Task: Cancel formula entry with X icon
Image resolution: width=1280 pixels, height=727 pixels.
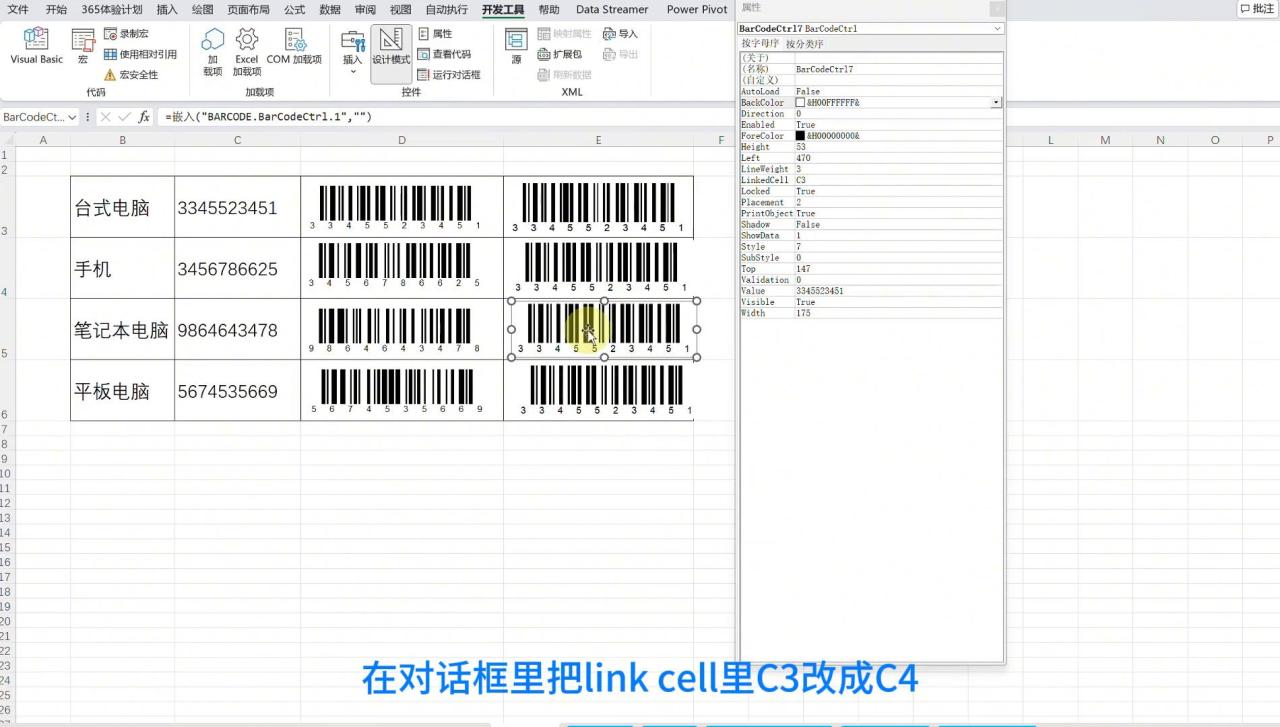Action: pos(106,117)
